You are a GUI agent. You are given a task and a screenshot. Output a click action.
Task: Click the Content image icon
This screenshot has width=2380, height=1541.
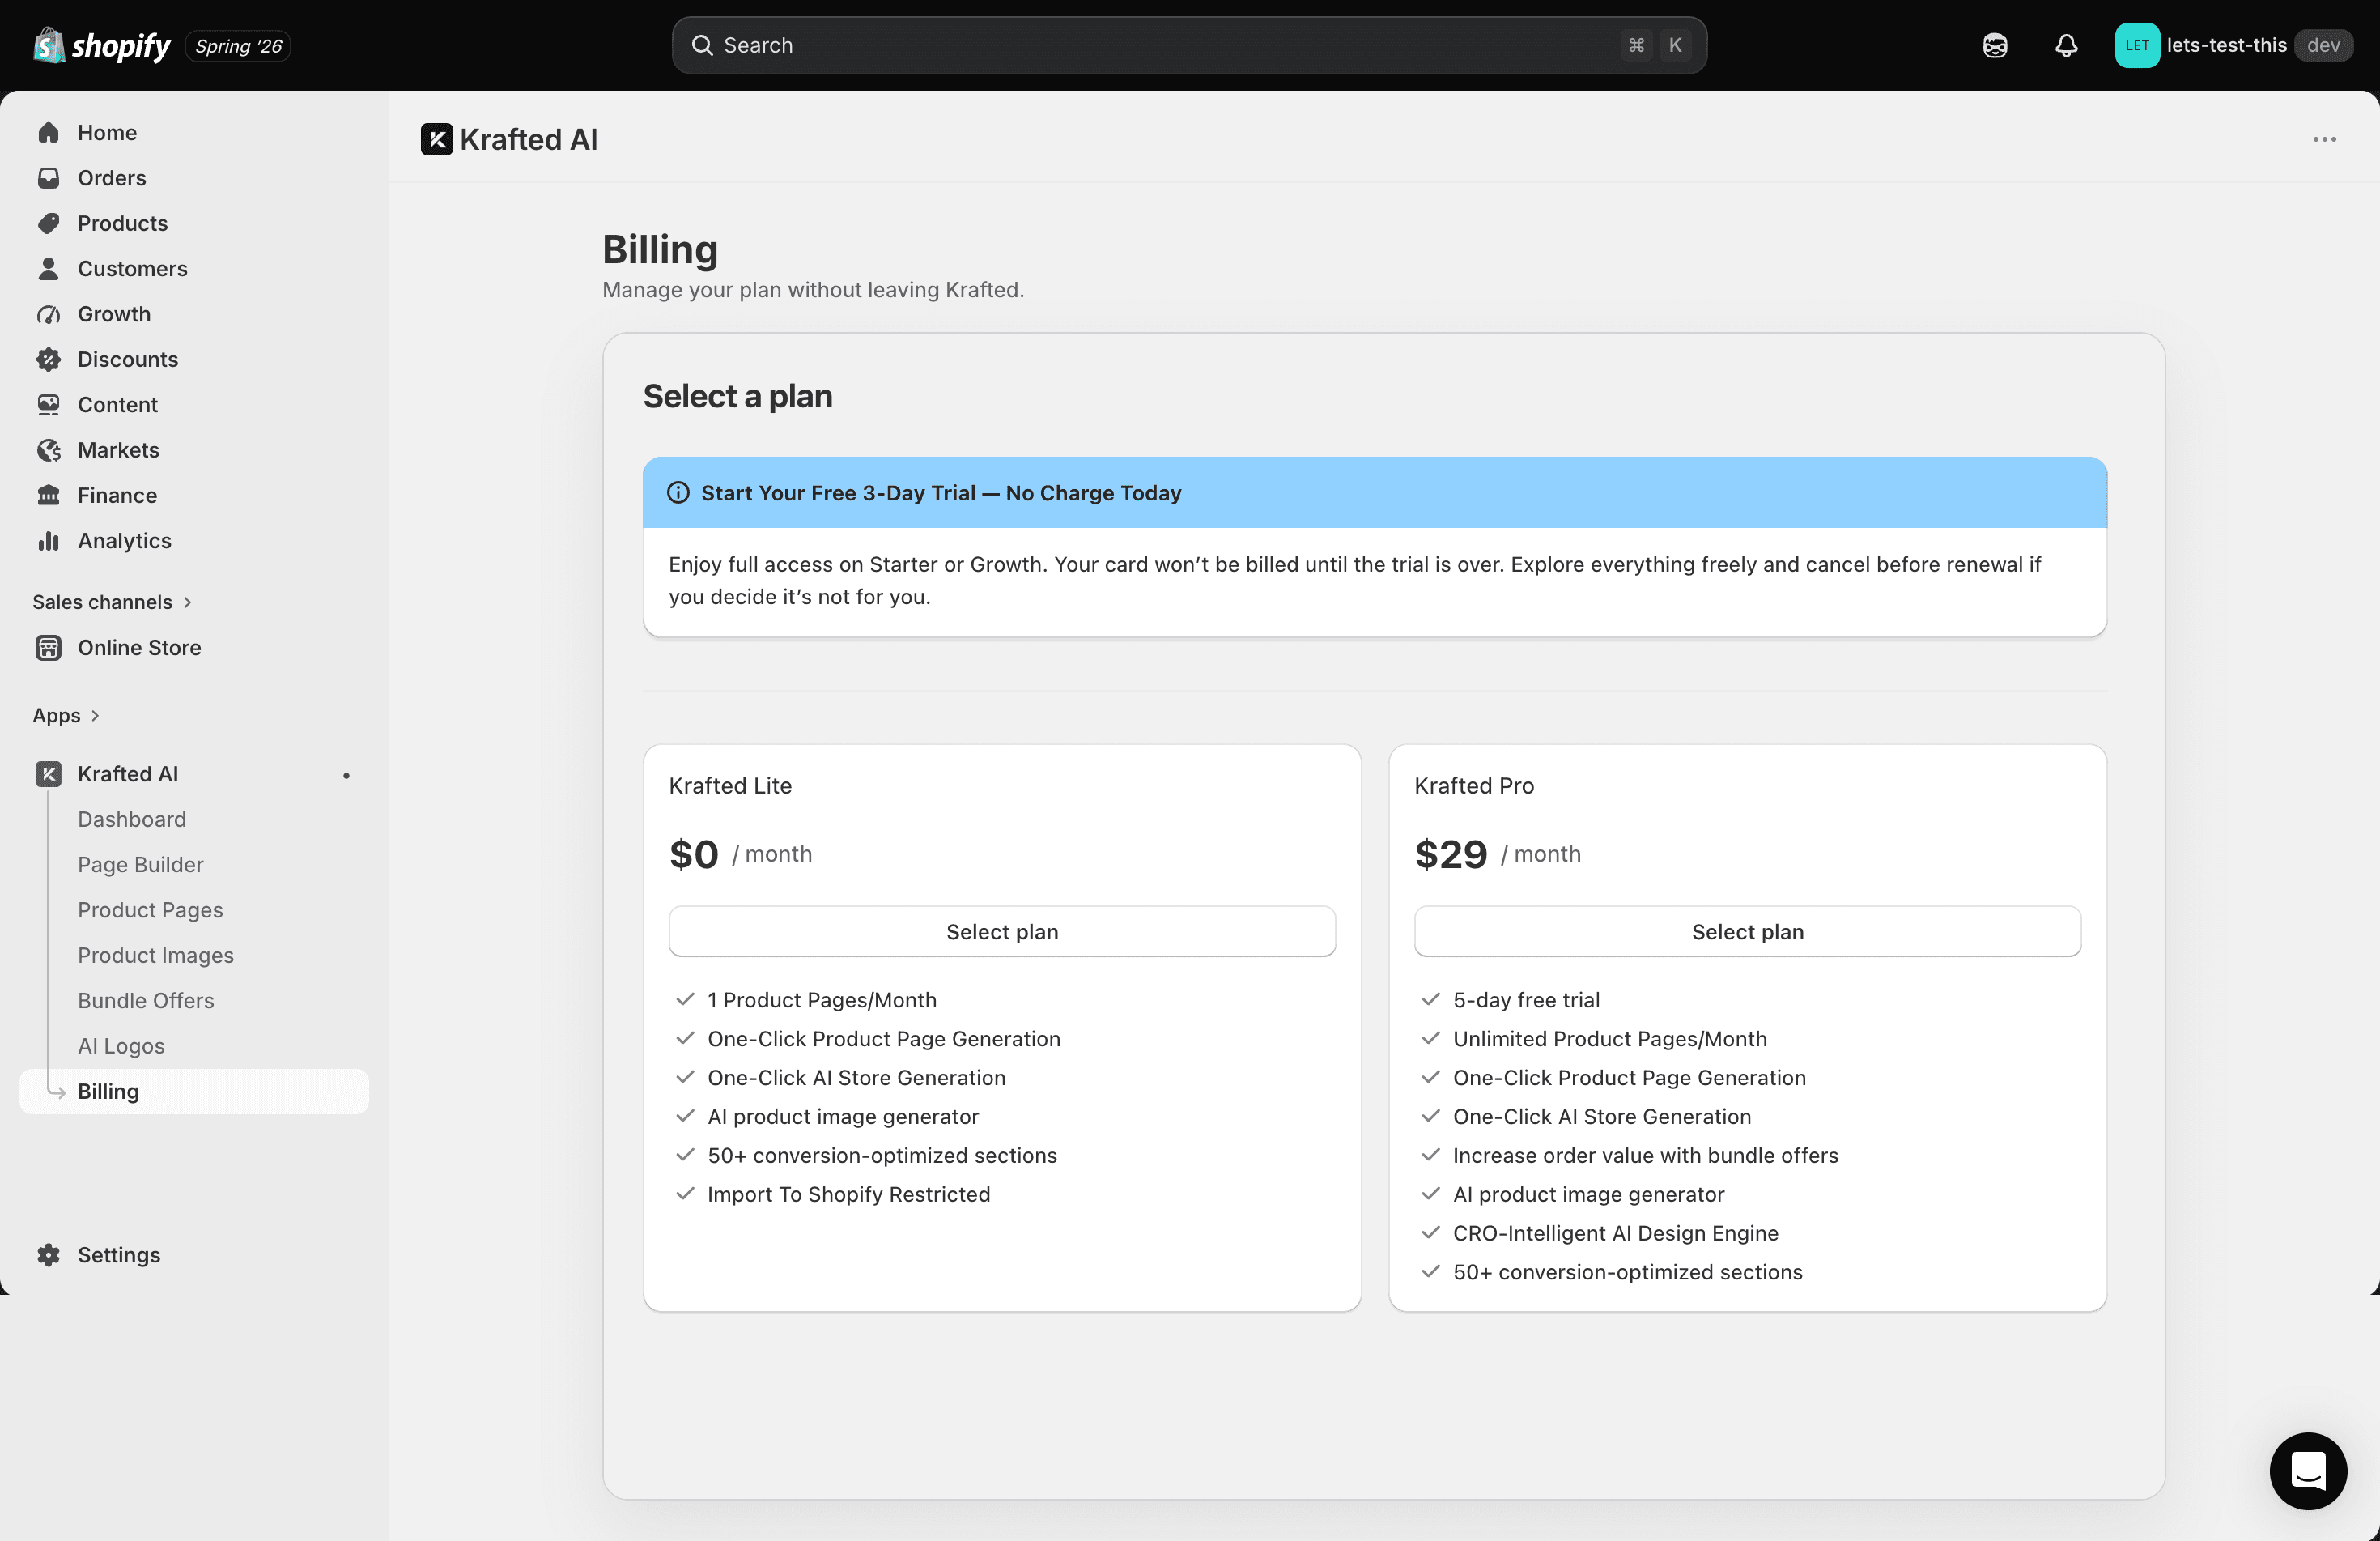click(48, 404)
